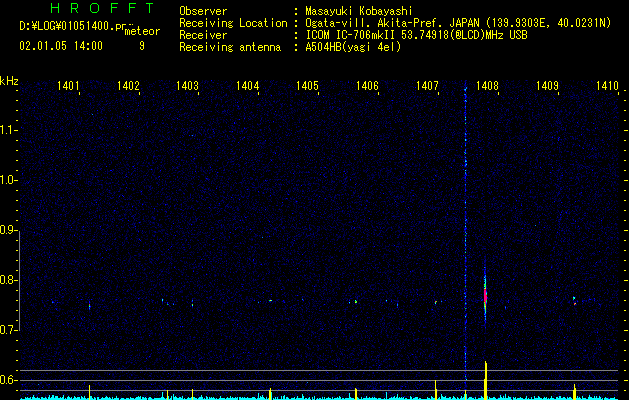Screen dimensions: 629x400
Task: Click the small echo just after 1401
Action: coord(89,307)
